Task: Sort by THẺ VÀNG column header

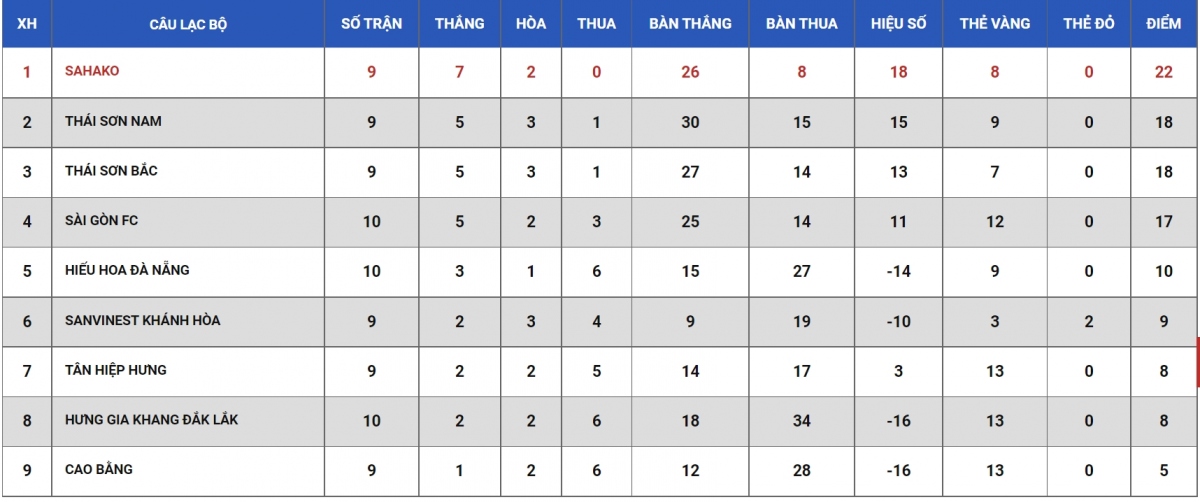Action: (x=994, y=24)
